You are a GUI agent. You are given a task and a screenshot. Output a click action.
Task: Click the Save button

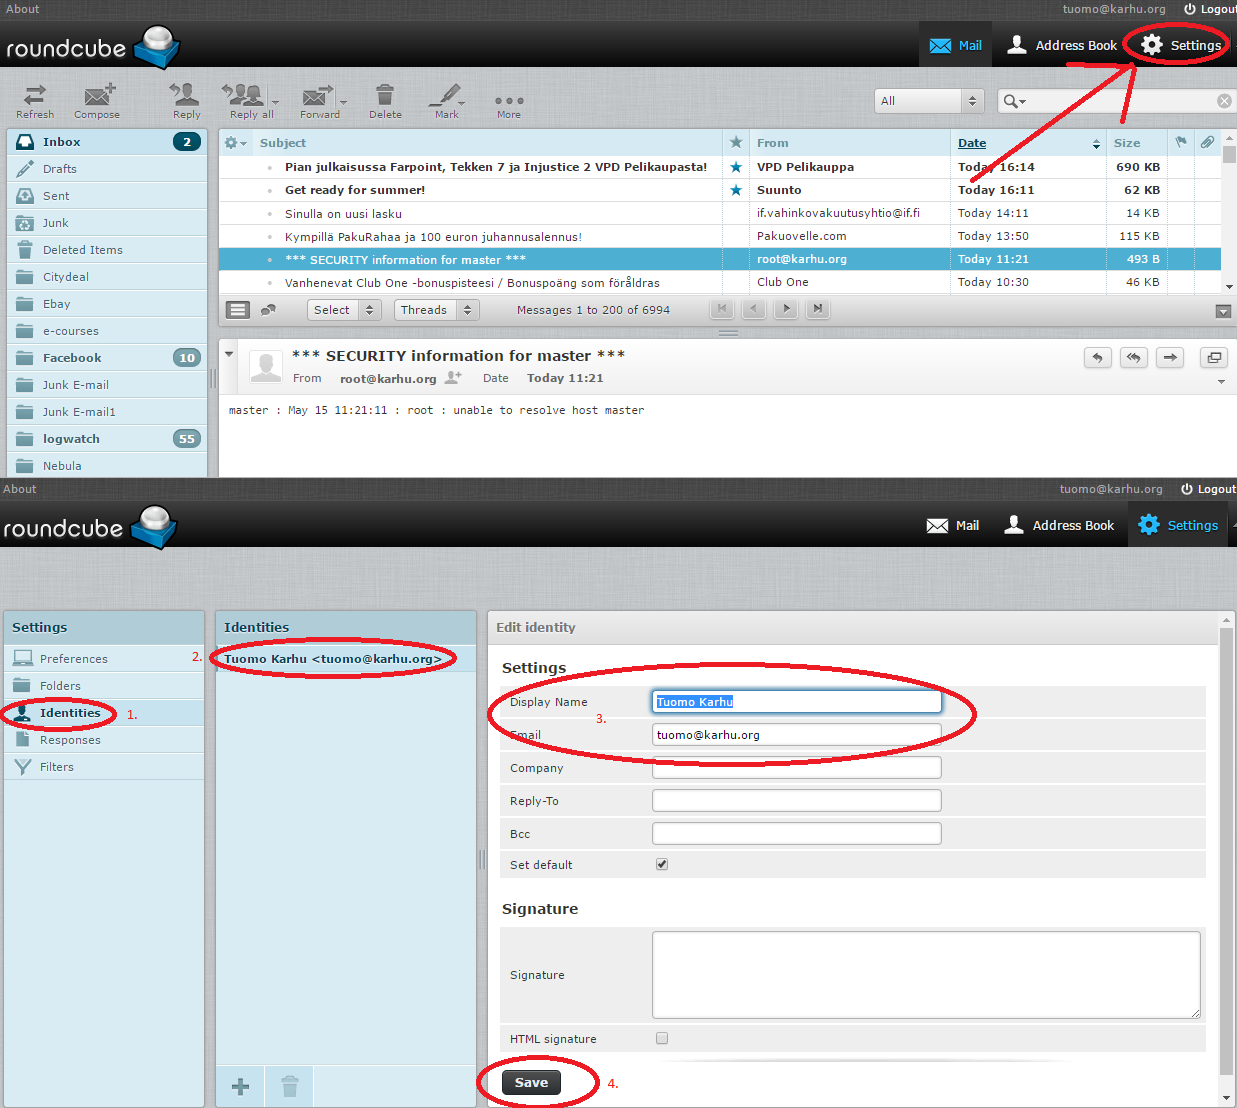tap(531, 1083)
